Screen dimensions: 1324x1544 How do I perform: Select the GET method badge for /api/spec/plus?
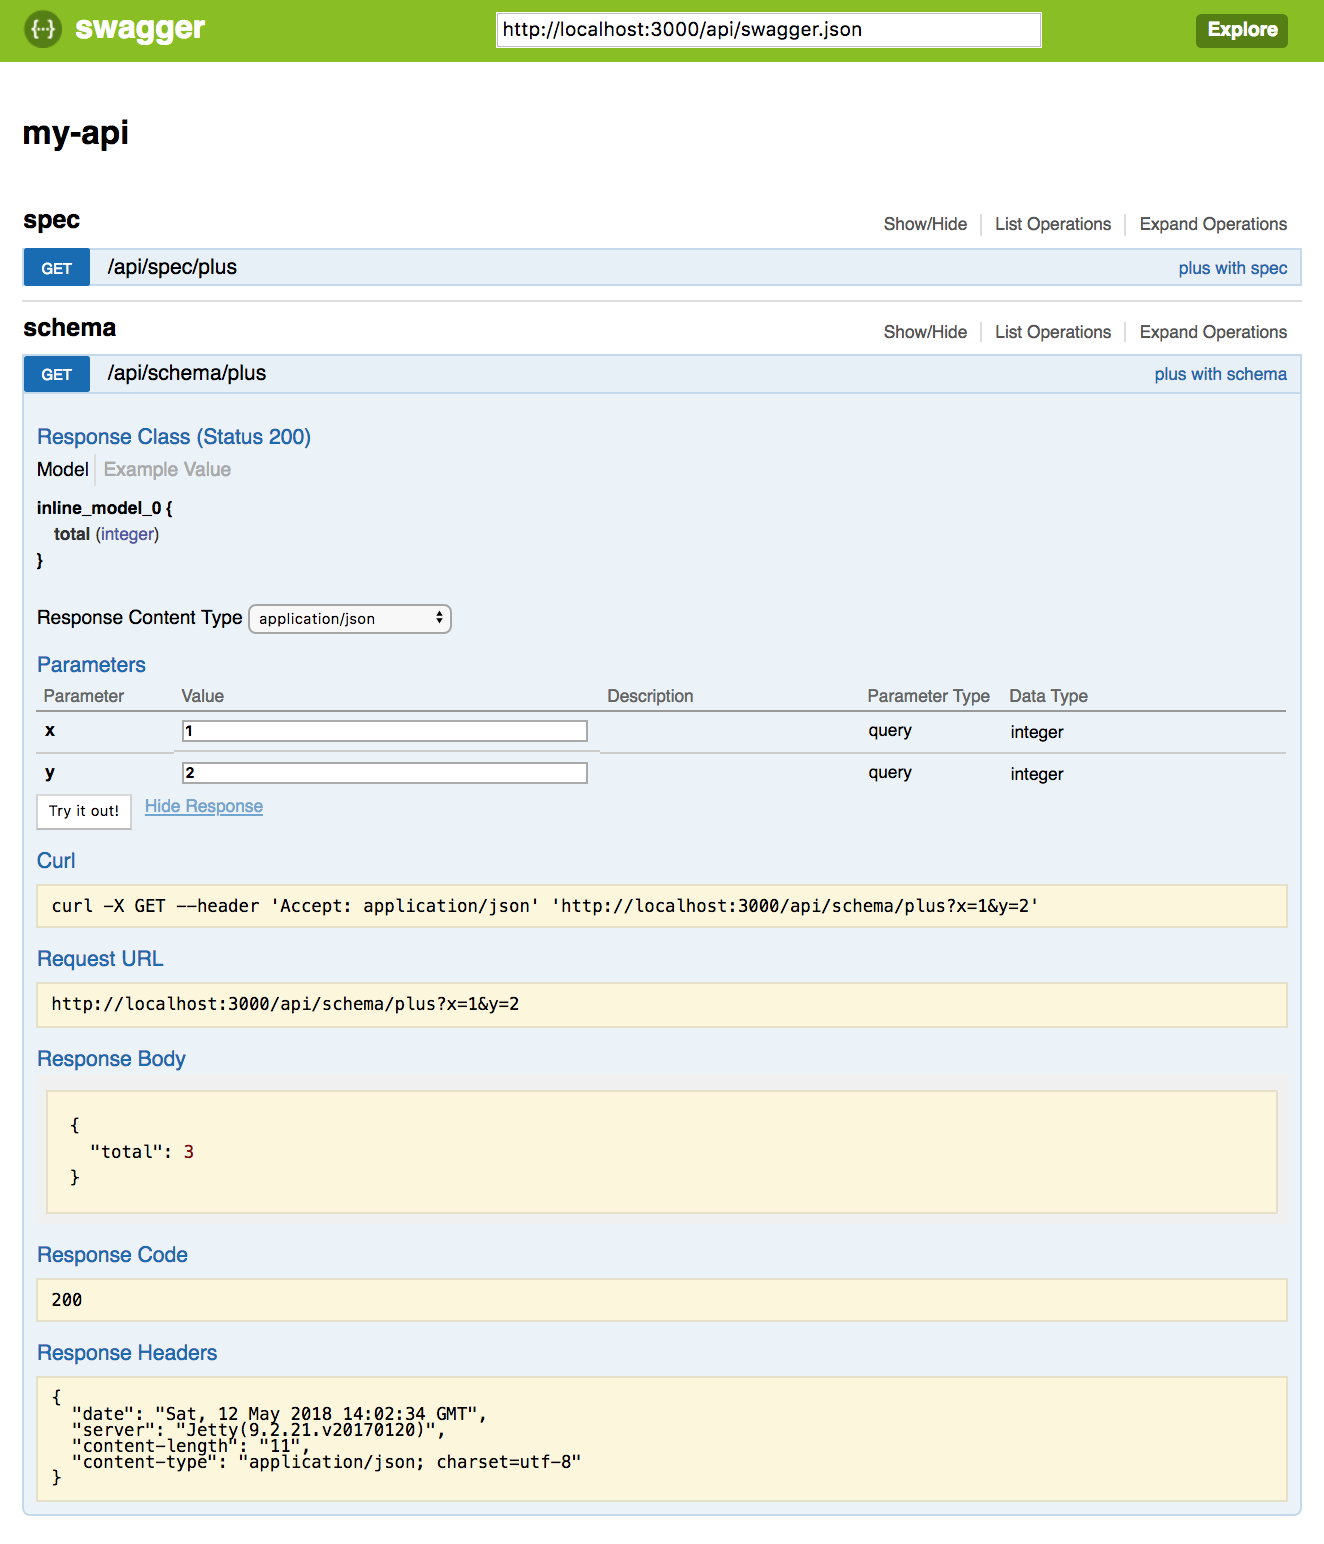point(56,267)
